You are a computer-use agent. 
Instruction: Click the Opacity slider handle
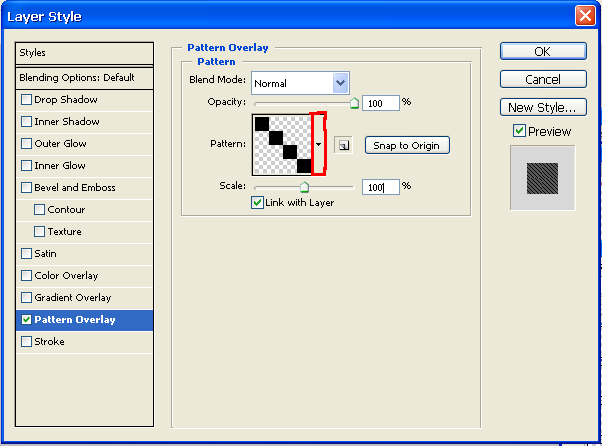click(354, 103)
